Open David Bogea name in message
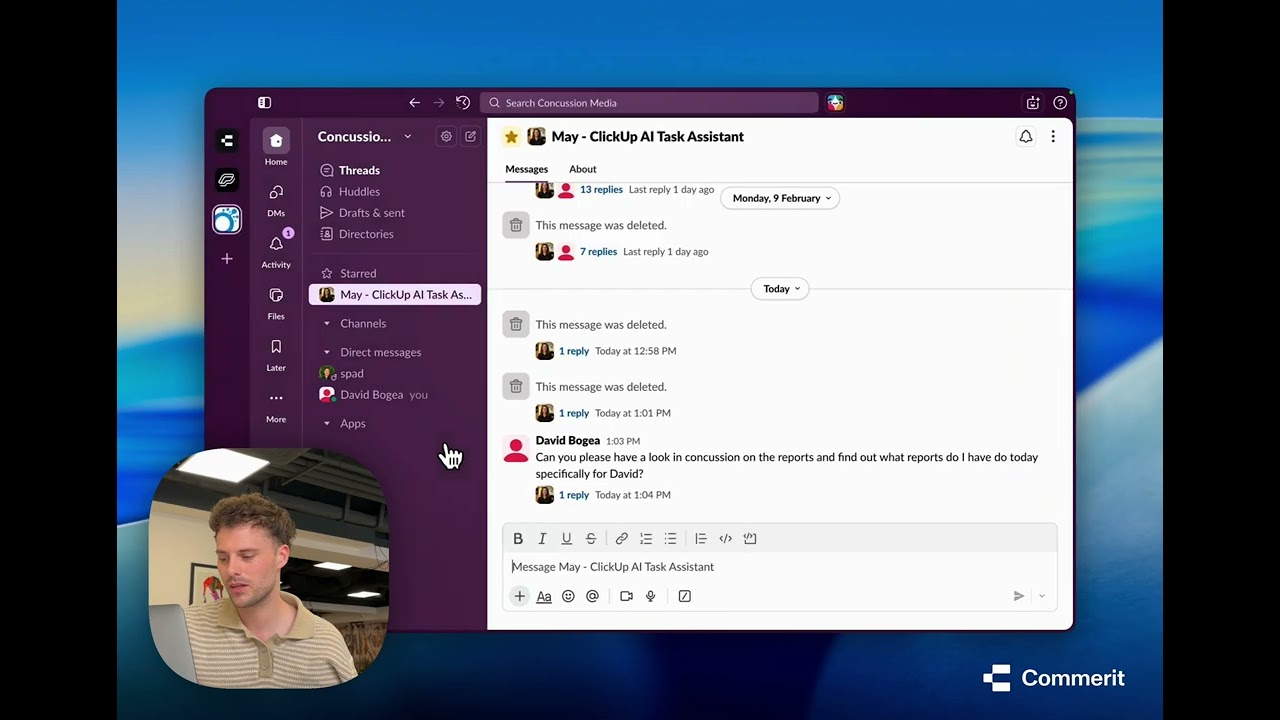 pyautogui.click(x=567, y=440)
